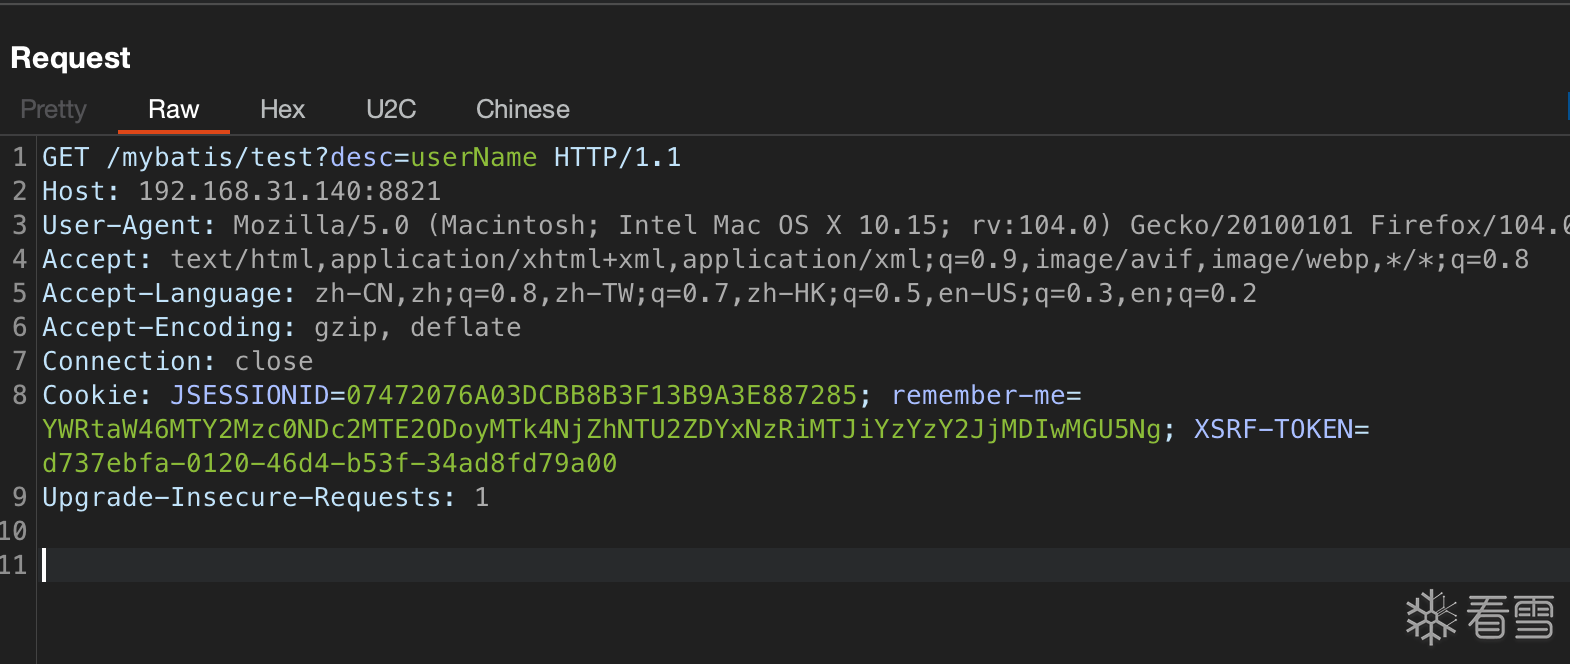Image resolution: width=1570 pixels, height=664 pixels.
Task: Open the Hex view tab
Action: coord(282,109)
